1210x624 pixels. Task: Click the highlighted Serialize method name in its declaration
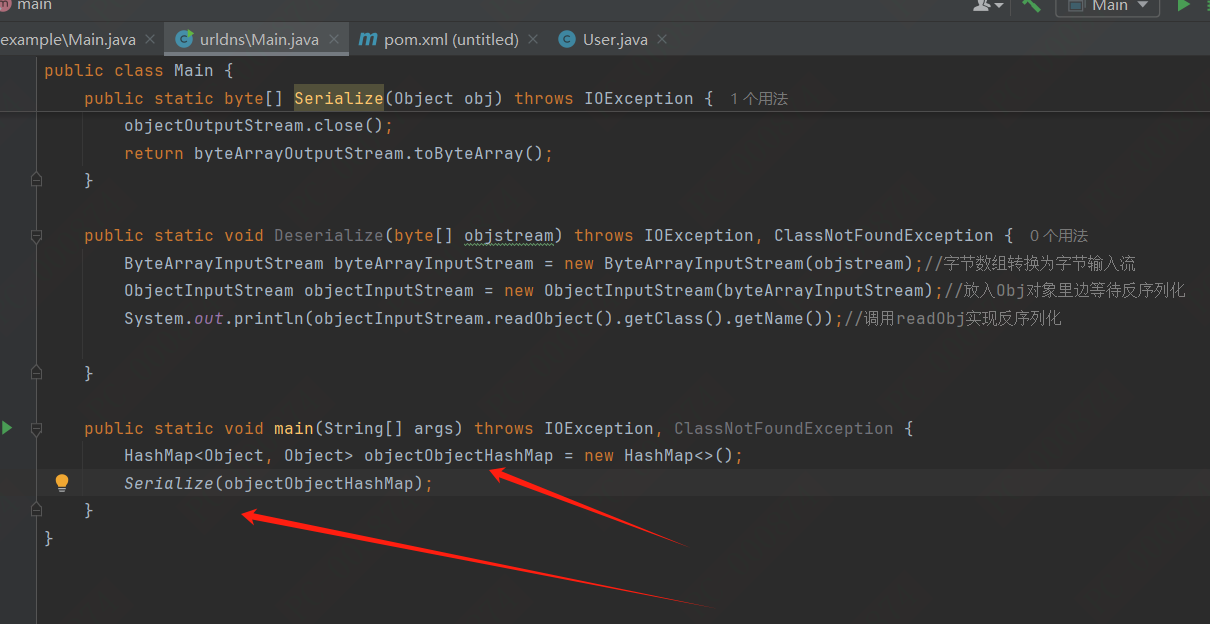[x=339, y=98]
